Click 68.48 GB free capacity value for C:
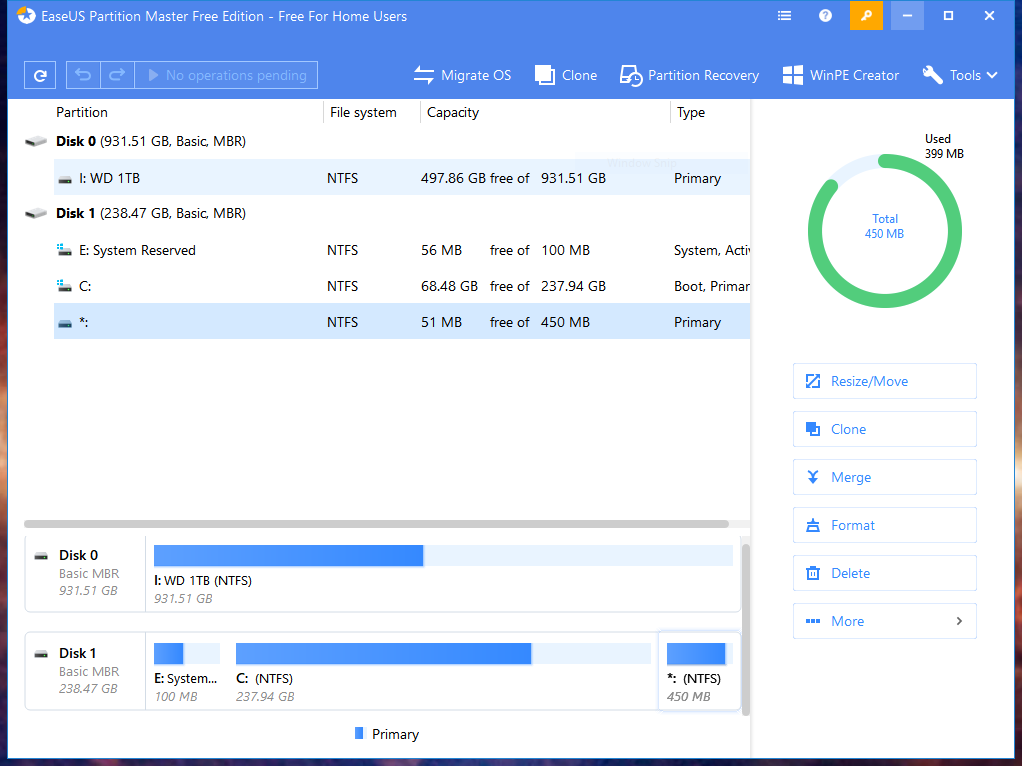Image resolution: width=1022 pixels, height=766 pixels. pyautogui.click(x=449, y=286)
